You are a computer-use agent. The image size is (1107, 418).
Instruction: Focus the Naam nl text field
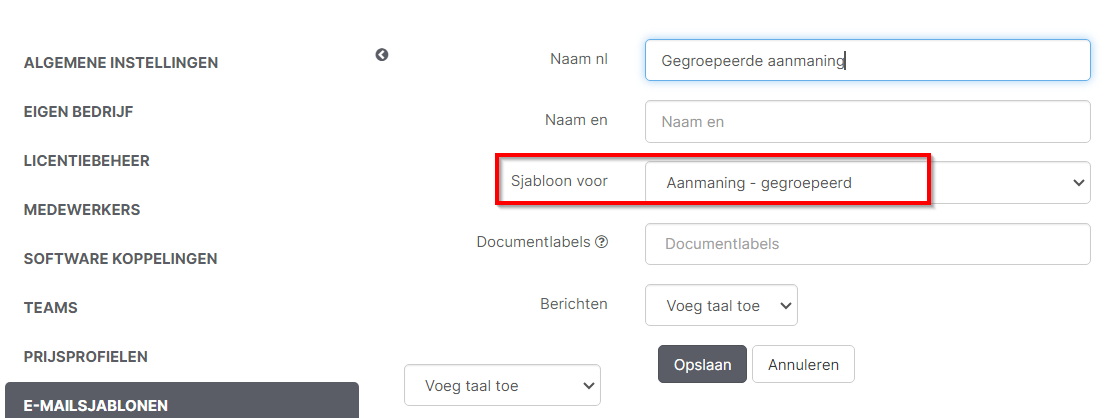pos(866,60)
